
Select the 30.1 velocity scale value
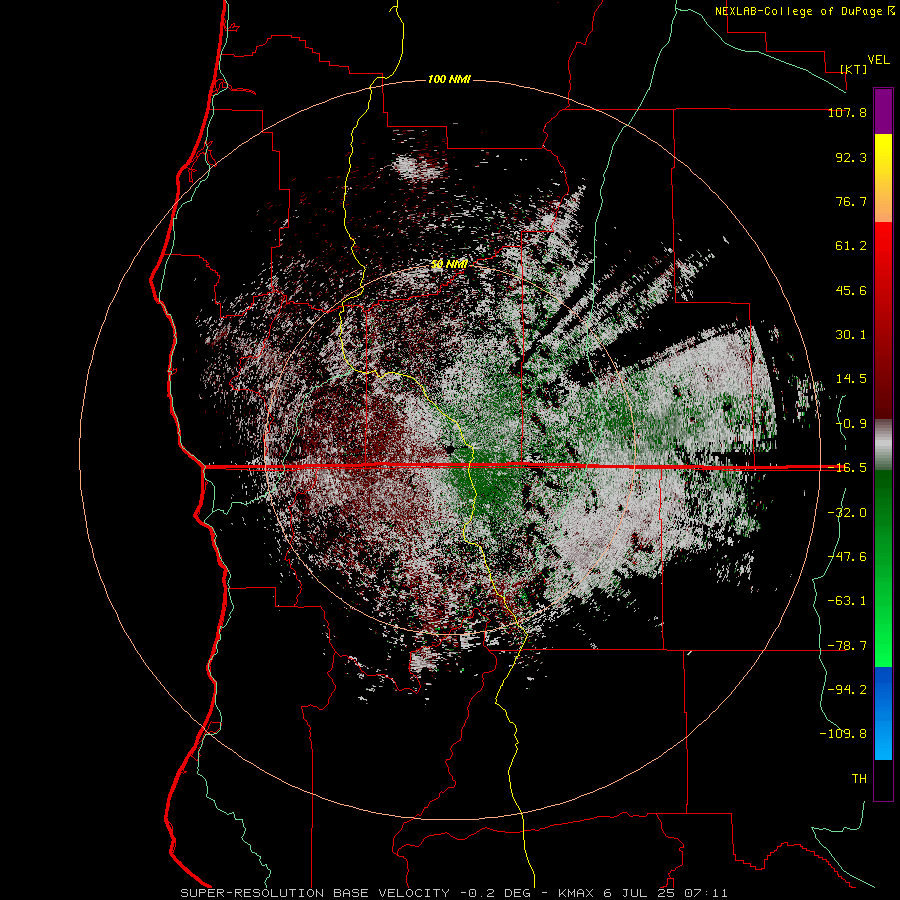point(851,335)
